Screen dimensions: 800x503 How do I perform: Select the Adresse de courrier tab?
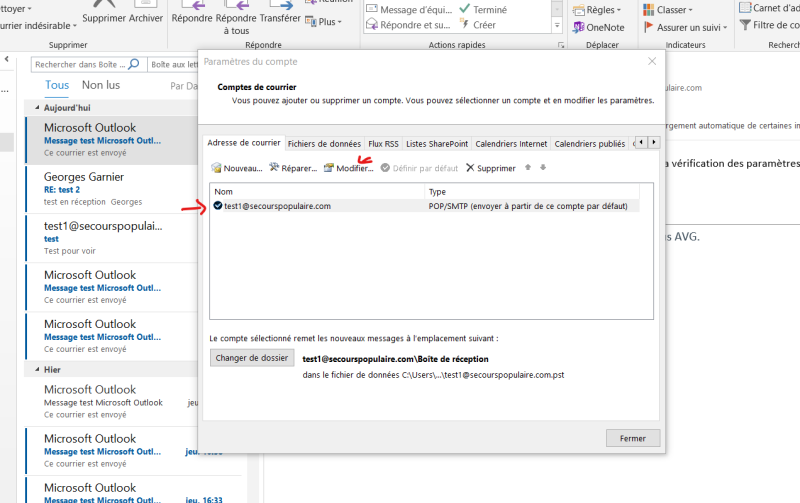coord(243,143)
